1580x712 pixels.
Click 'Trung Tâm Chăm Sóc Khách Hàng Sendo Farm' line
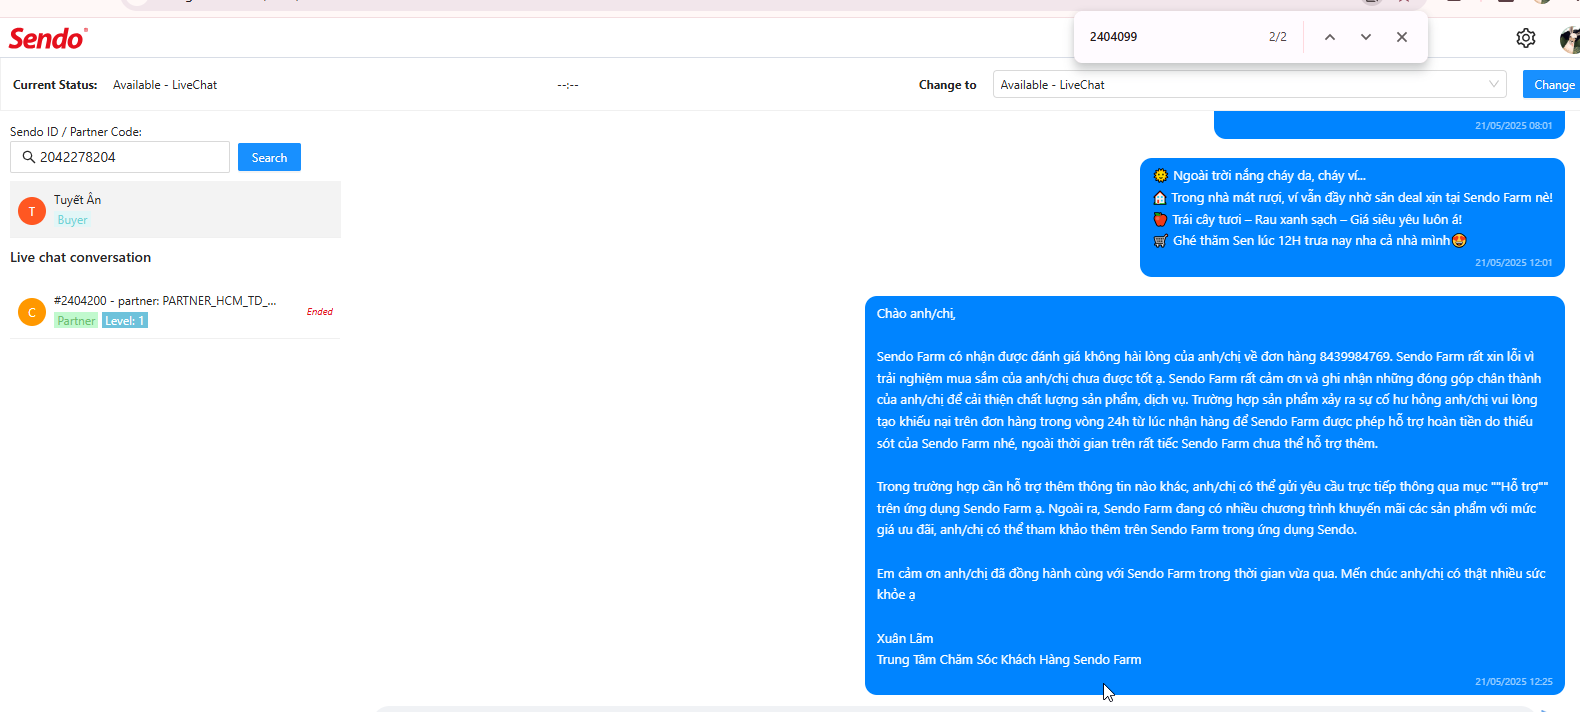(1009, 660)
